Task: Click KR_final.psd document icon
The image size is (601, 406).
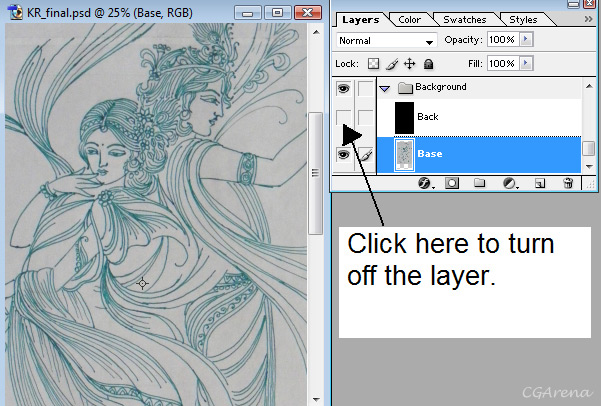Action: click(16, 12)
